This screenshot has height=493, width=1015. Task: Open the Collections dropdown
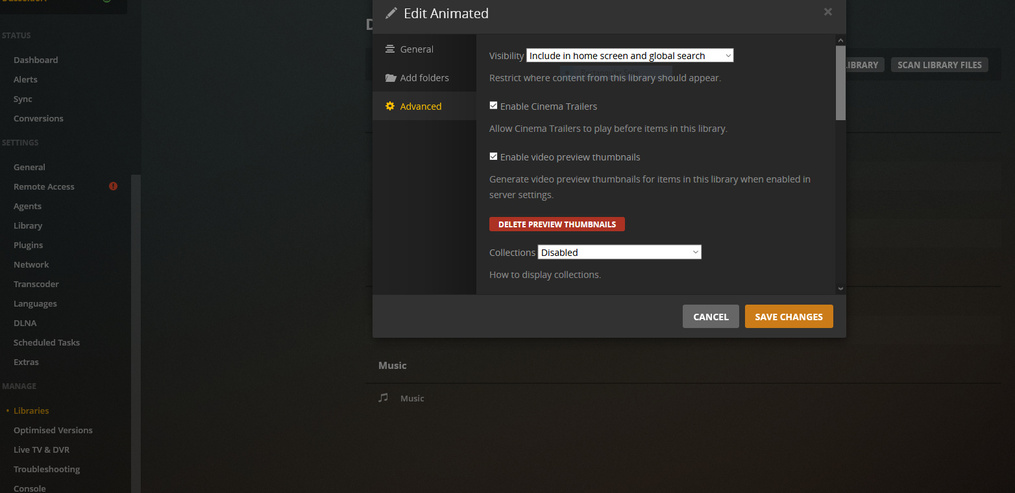619,252
